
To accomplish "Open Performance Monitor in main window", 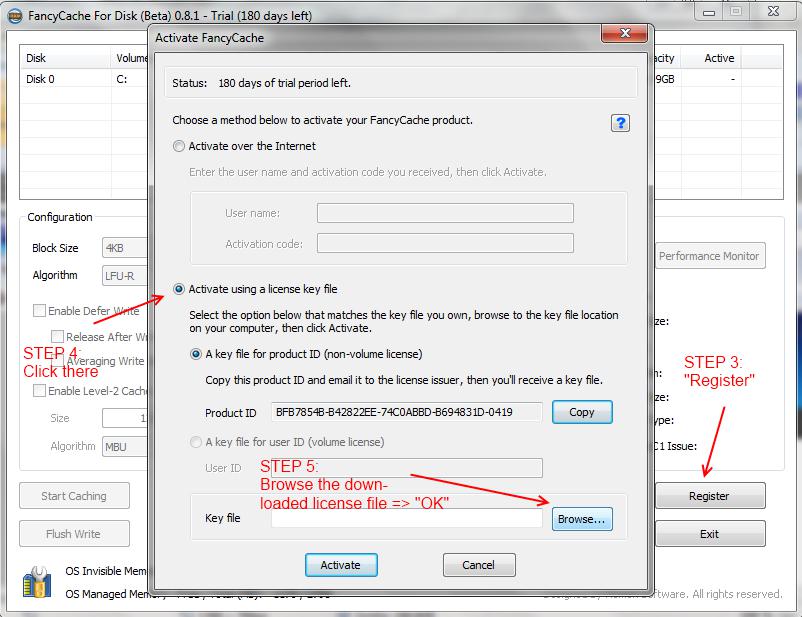I will pos(710,256).
